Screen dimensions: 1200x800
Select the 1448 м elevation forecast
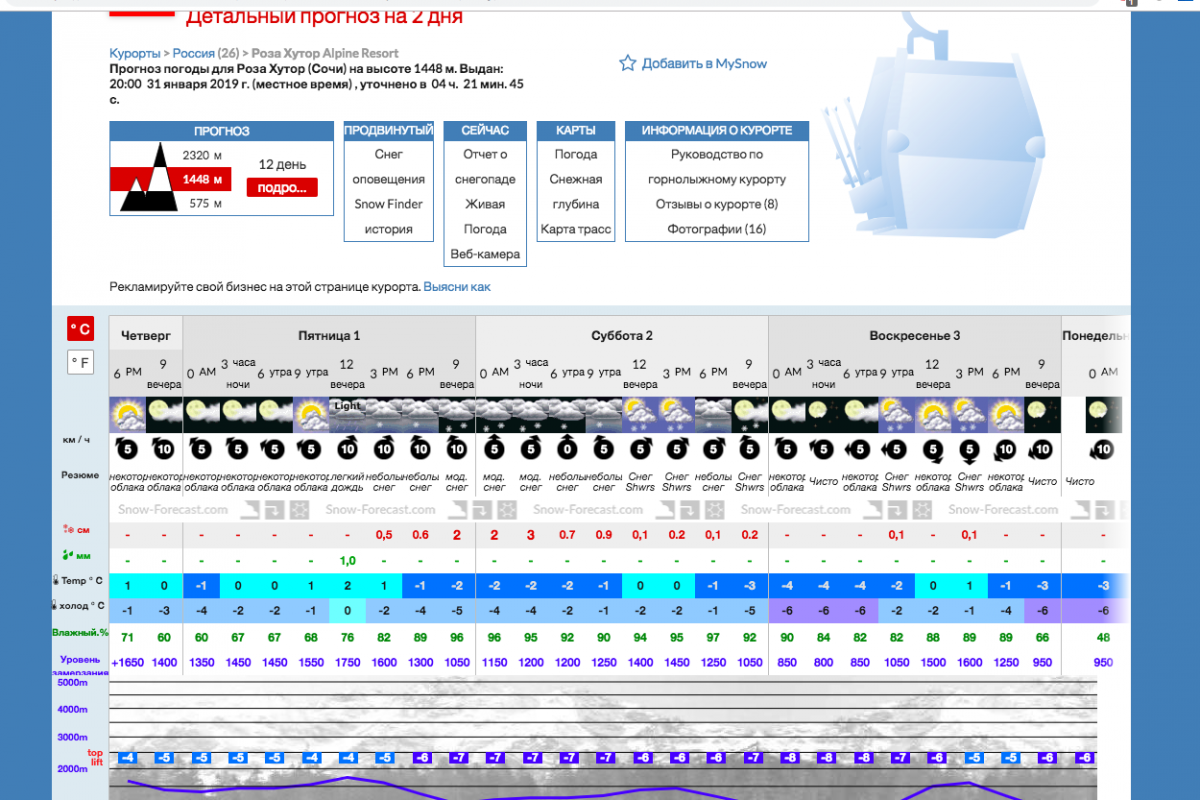(201, 180)
